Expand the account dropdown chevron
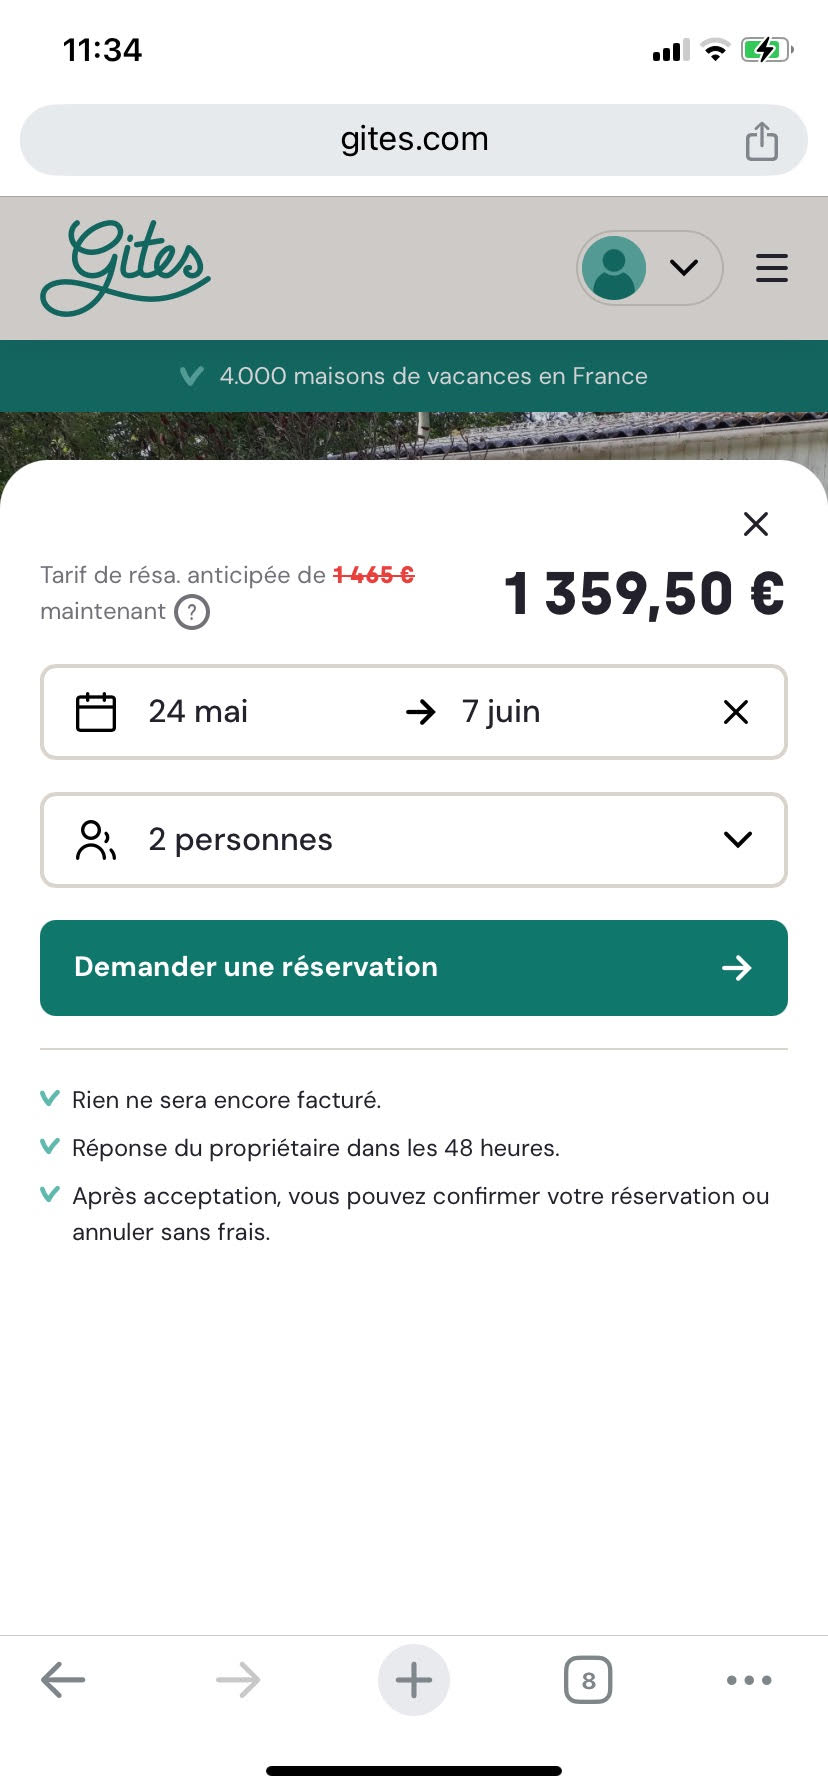The image size is (828, 1792). 684,267
